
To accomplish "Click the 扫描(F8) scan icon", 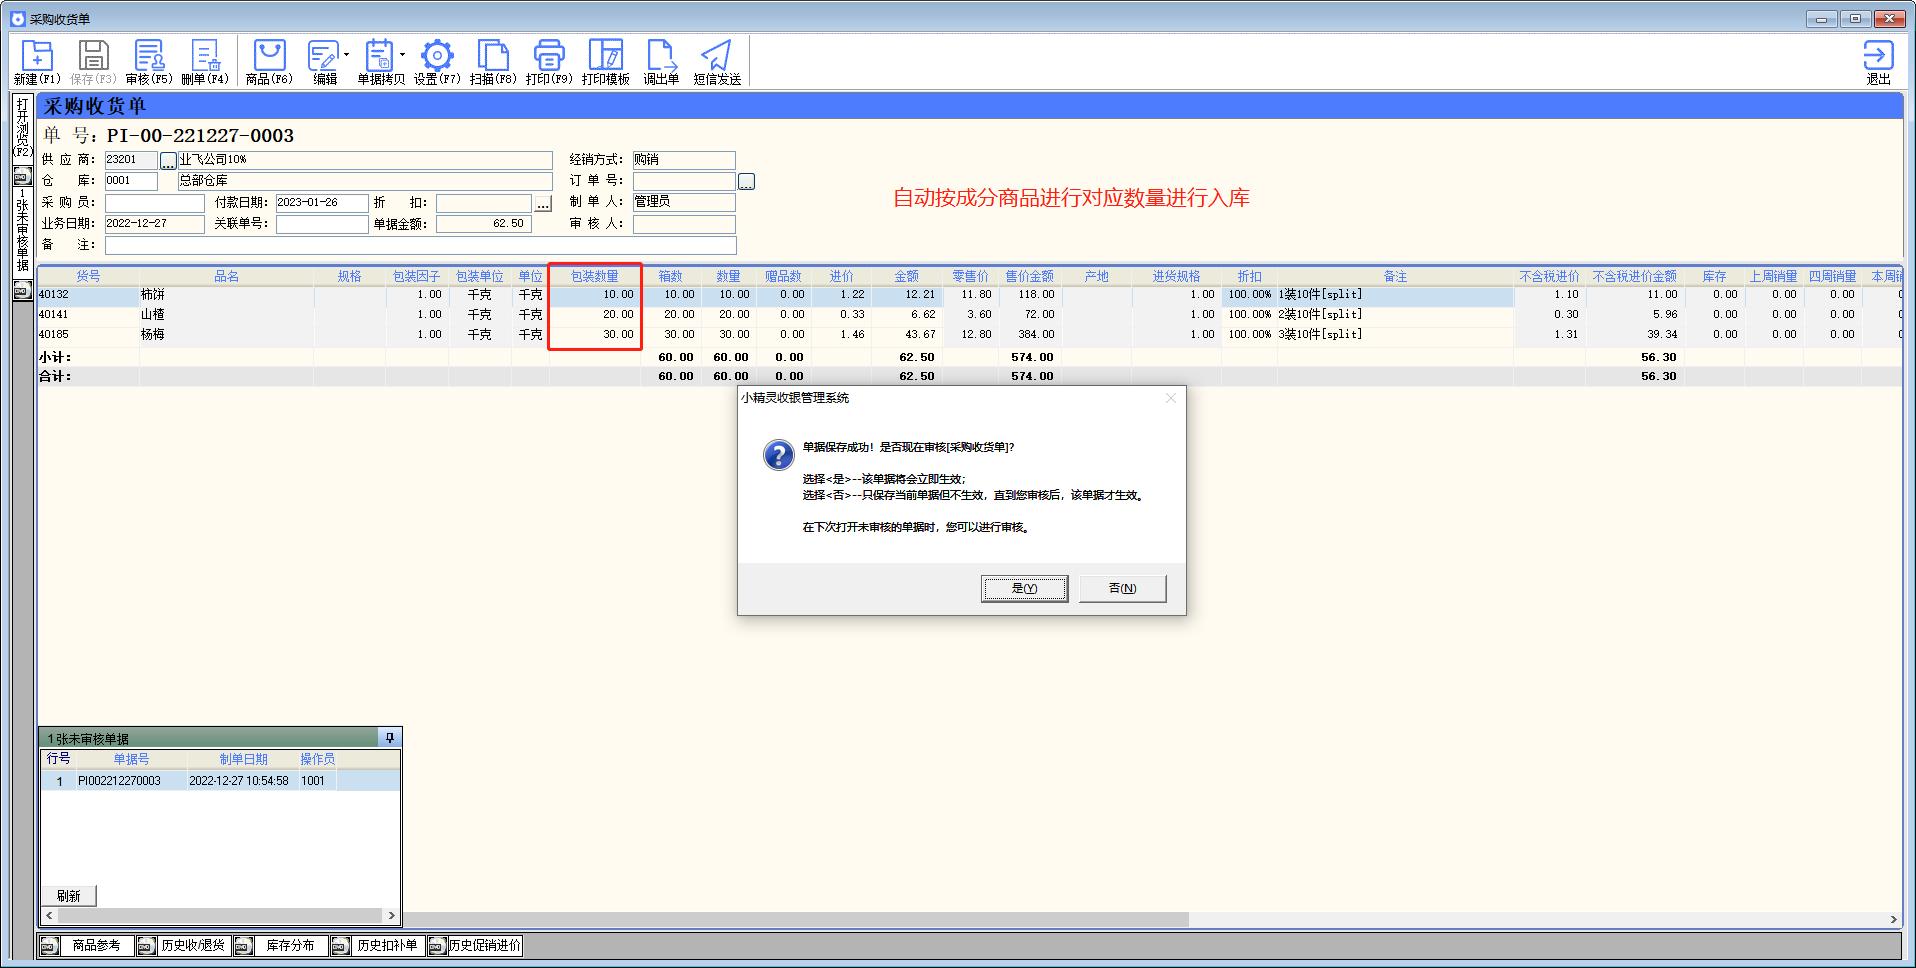I will click(x=493, y=62).
